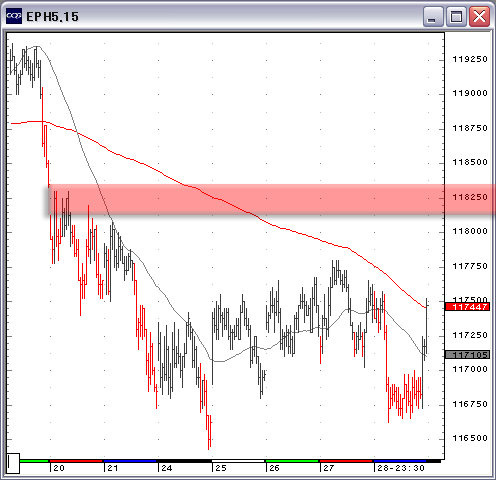The image size is (496, 480).
Task: Minimize the EPH5,15 chart window
Action: 433,16
